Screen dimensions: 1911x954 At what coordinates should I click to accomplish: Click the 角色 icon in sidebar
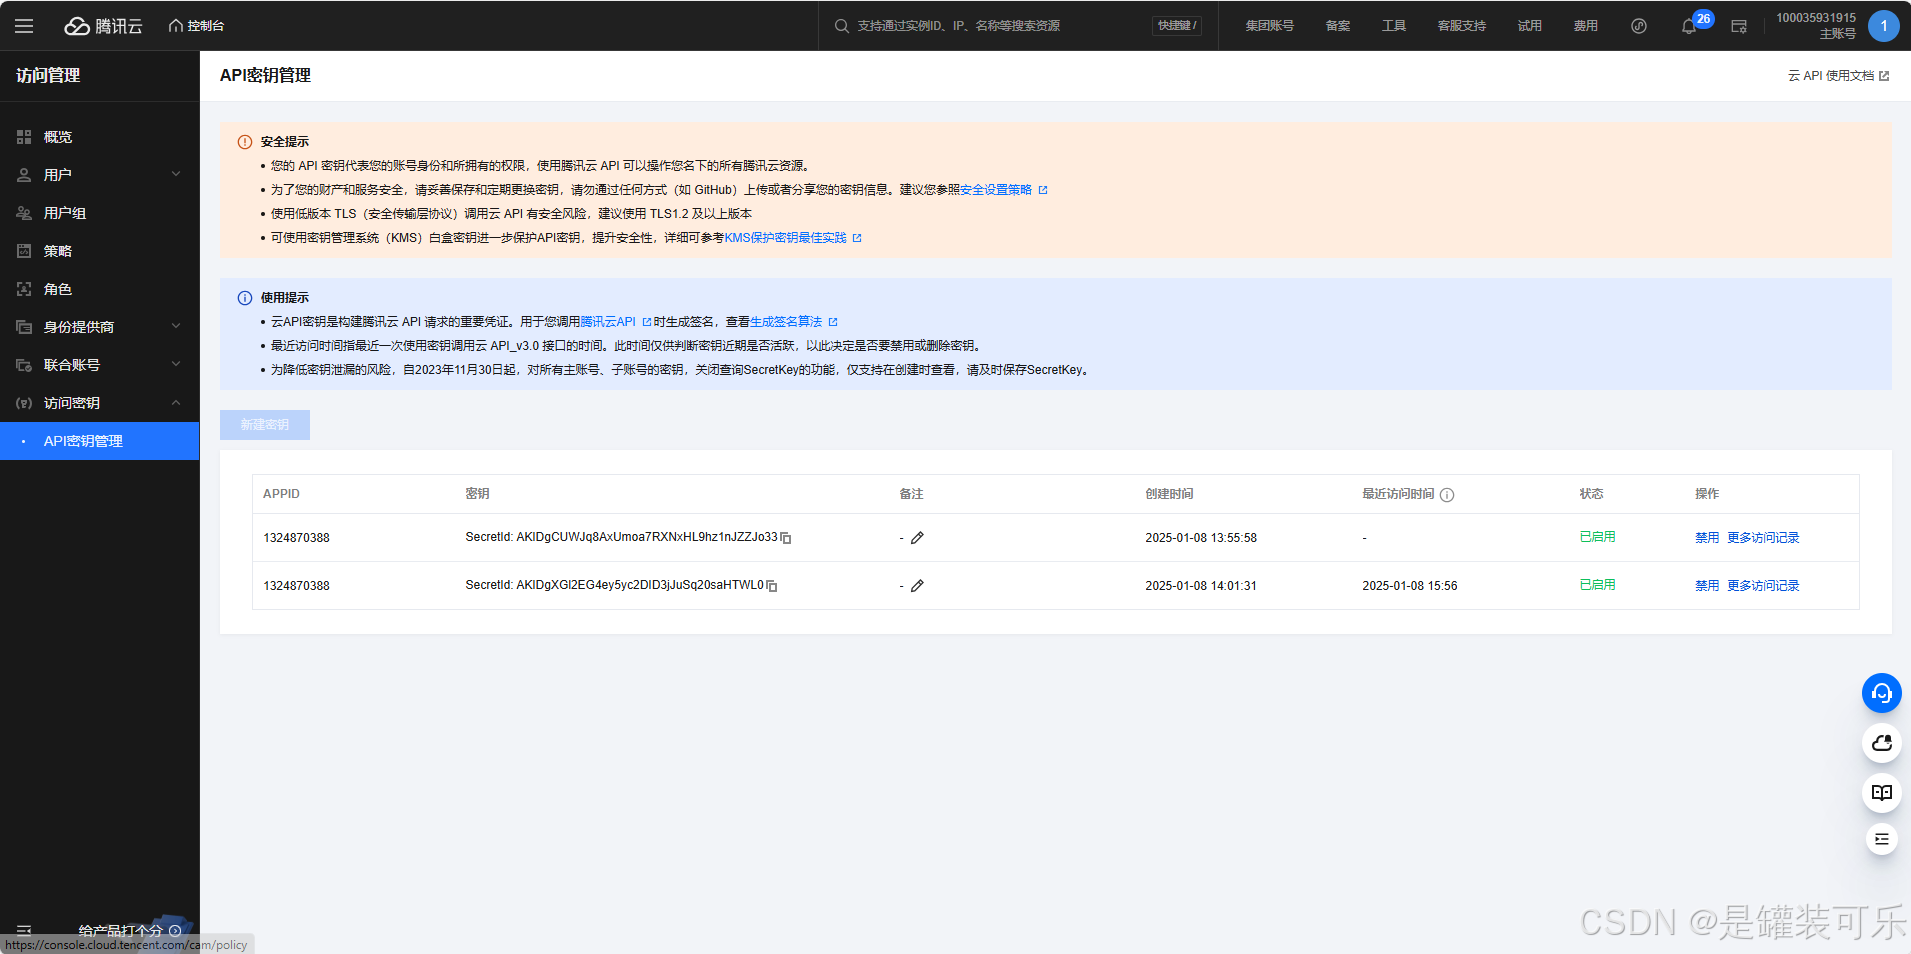[x=24, y=289]
